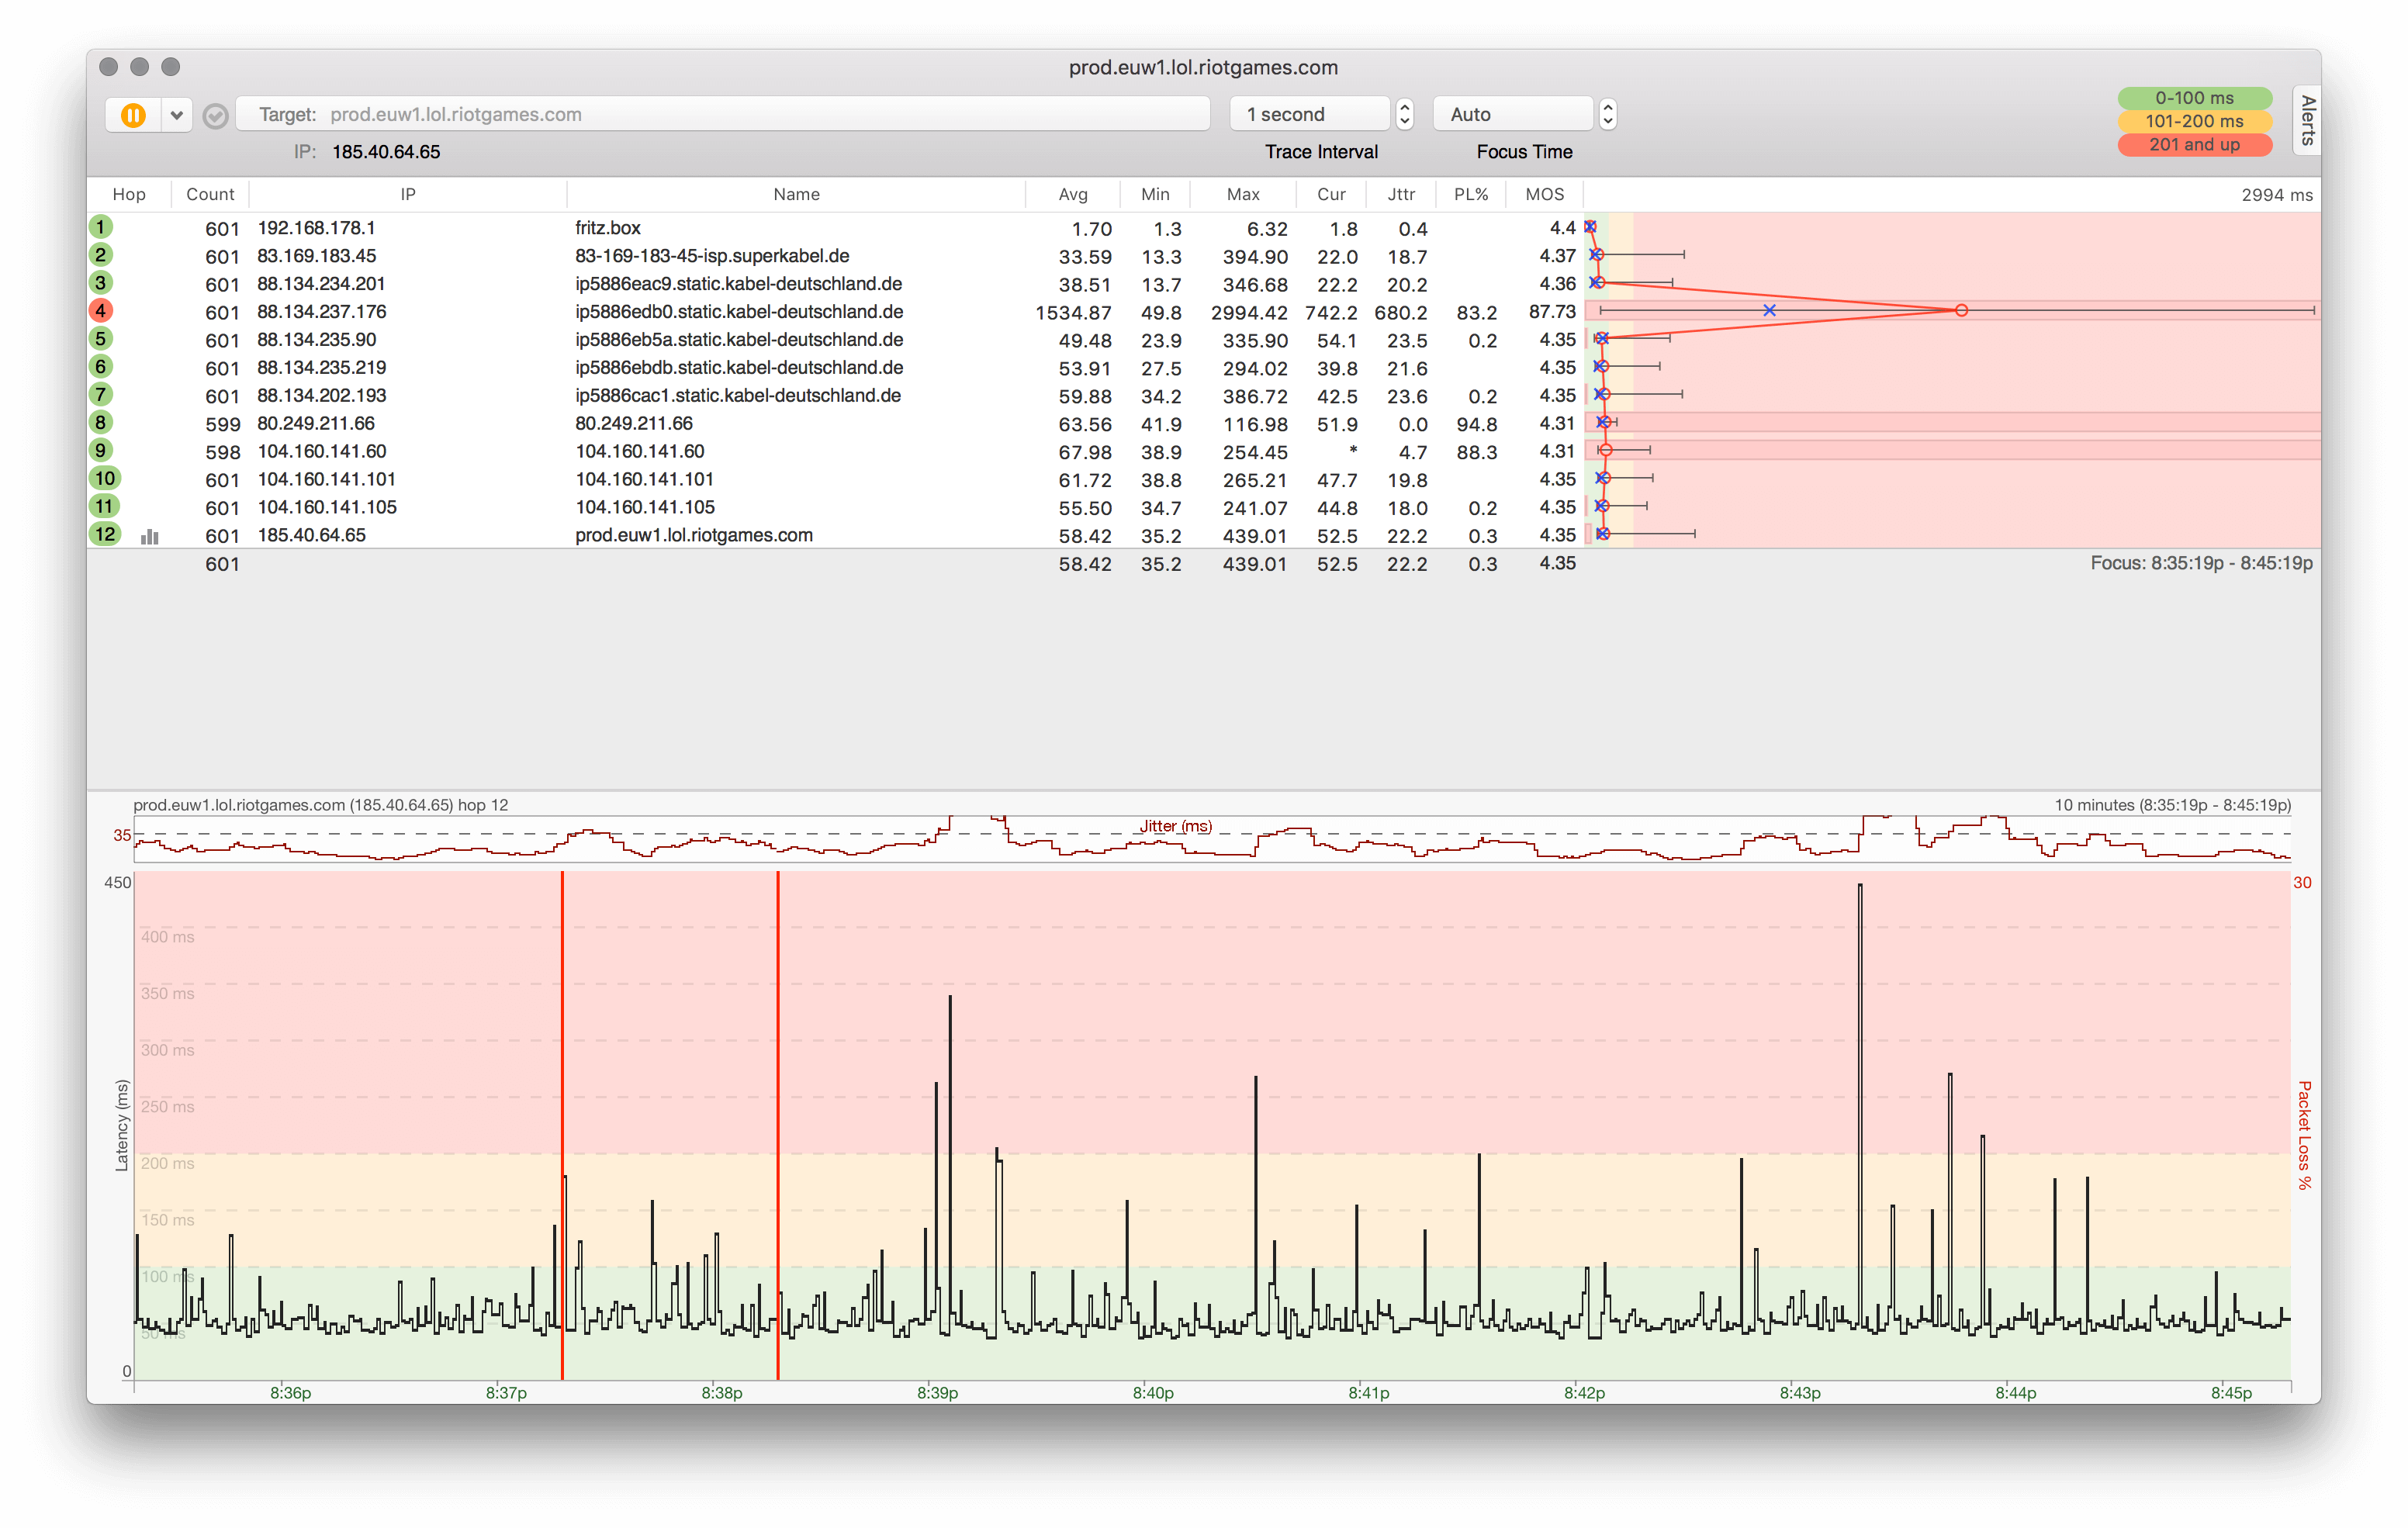The image size is (2408, 1528).
Task: Sort by the Avg column header
Action: click(x=1073, y=194)
